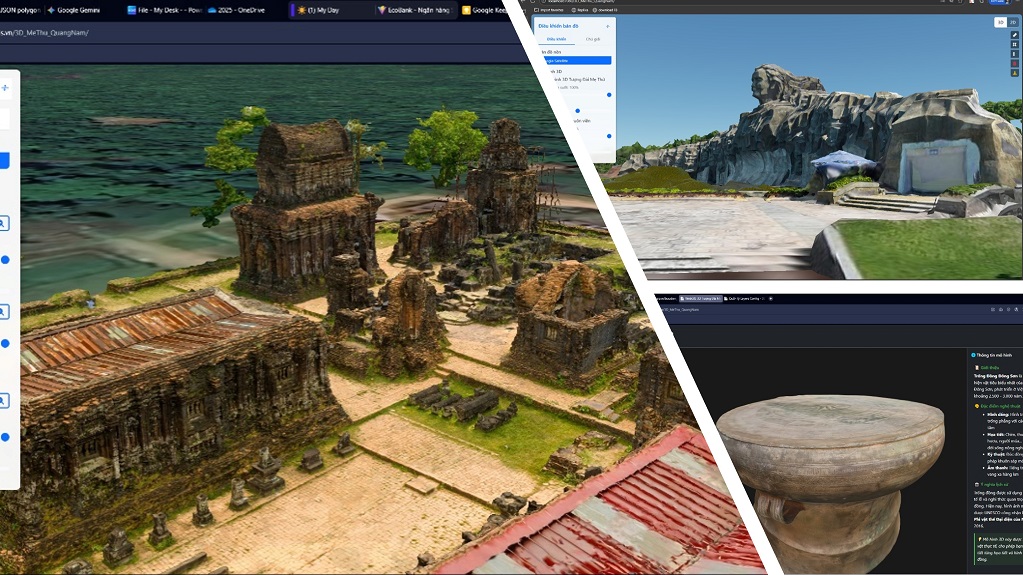Viewport: 1023px width, 575px height.
Task: Click the blue selected option in left sidebar
Action: tap(4, 161)
